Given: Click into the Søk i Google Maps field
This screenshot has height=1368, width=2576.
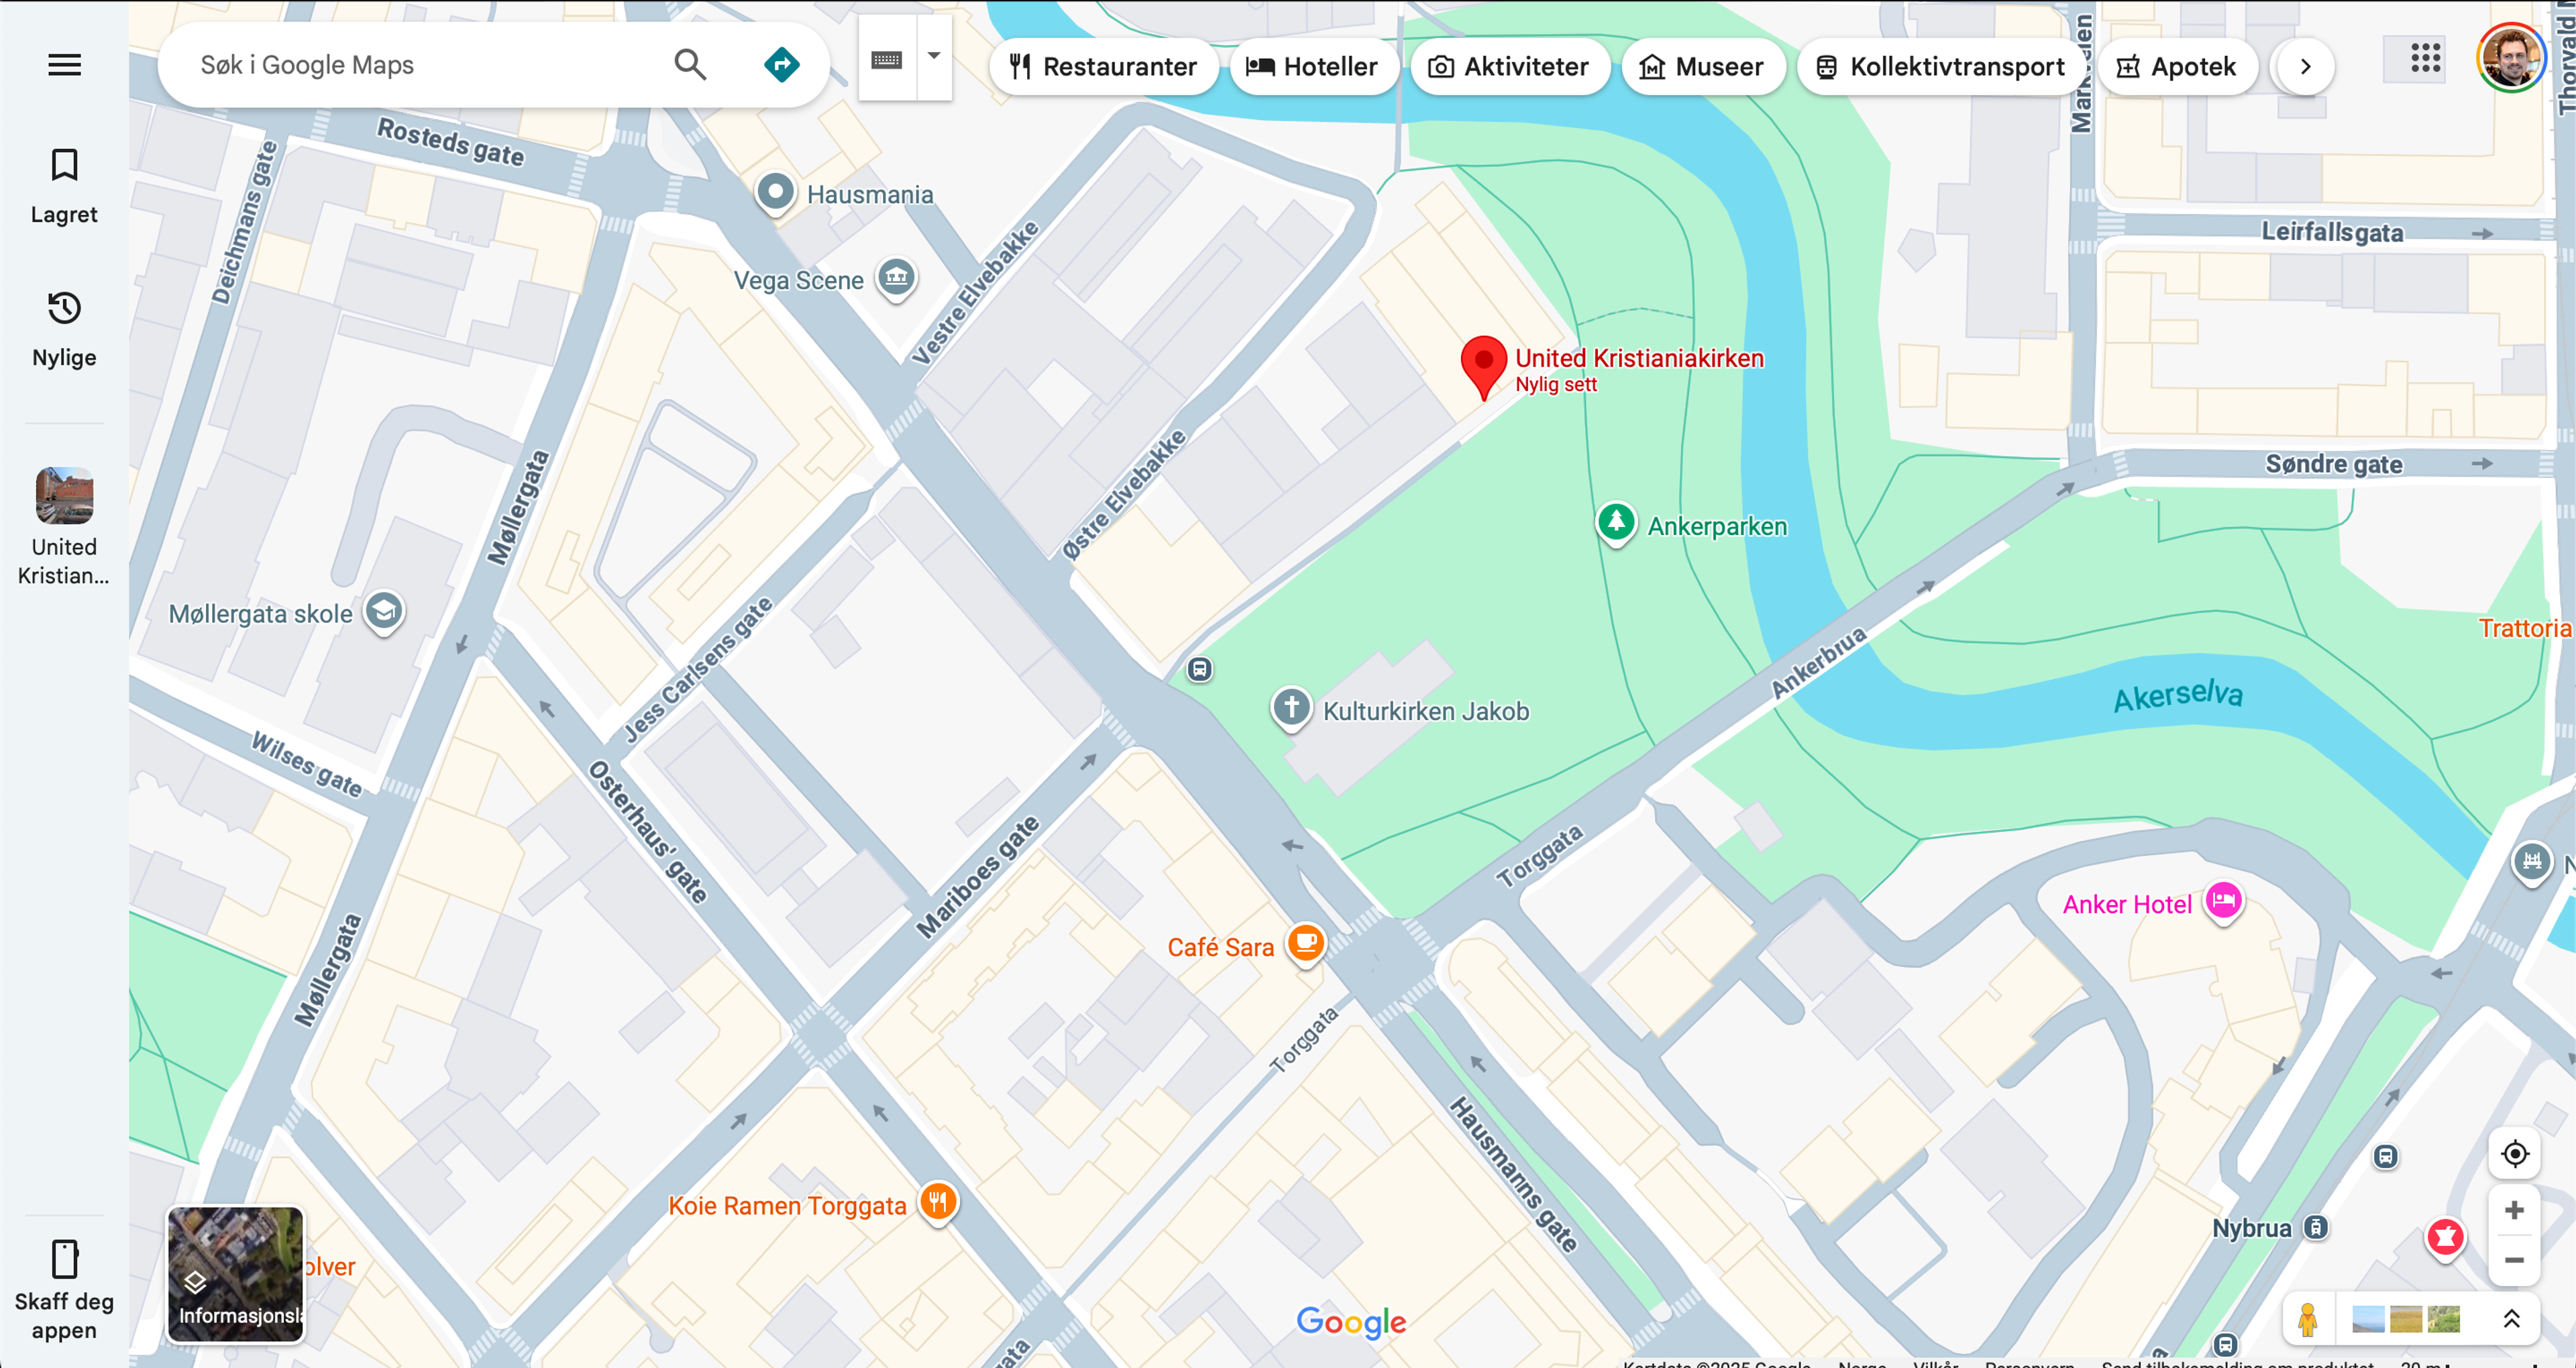Looking at the screenshot, I should click(x=420, y=65).
